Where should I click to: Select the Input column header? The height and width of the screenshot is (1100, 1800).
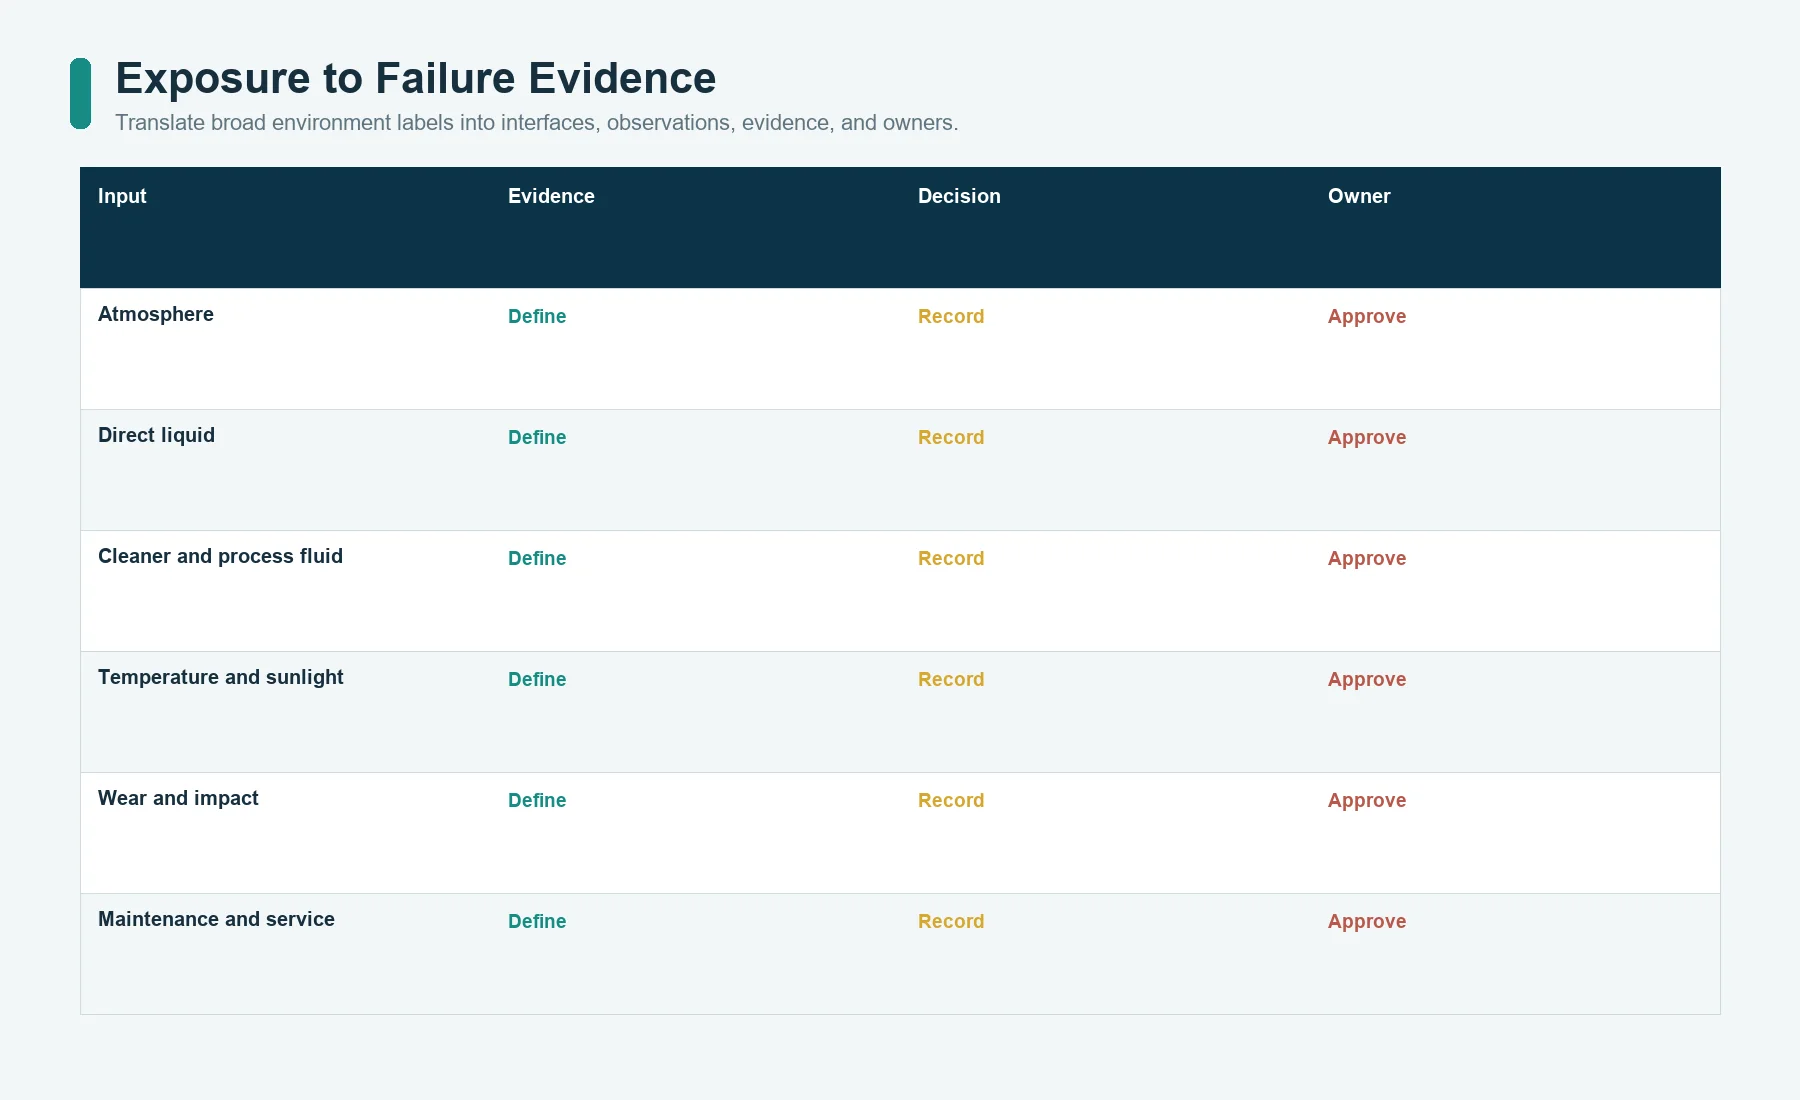coord(122,196)
